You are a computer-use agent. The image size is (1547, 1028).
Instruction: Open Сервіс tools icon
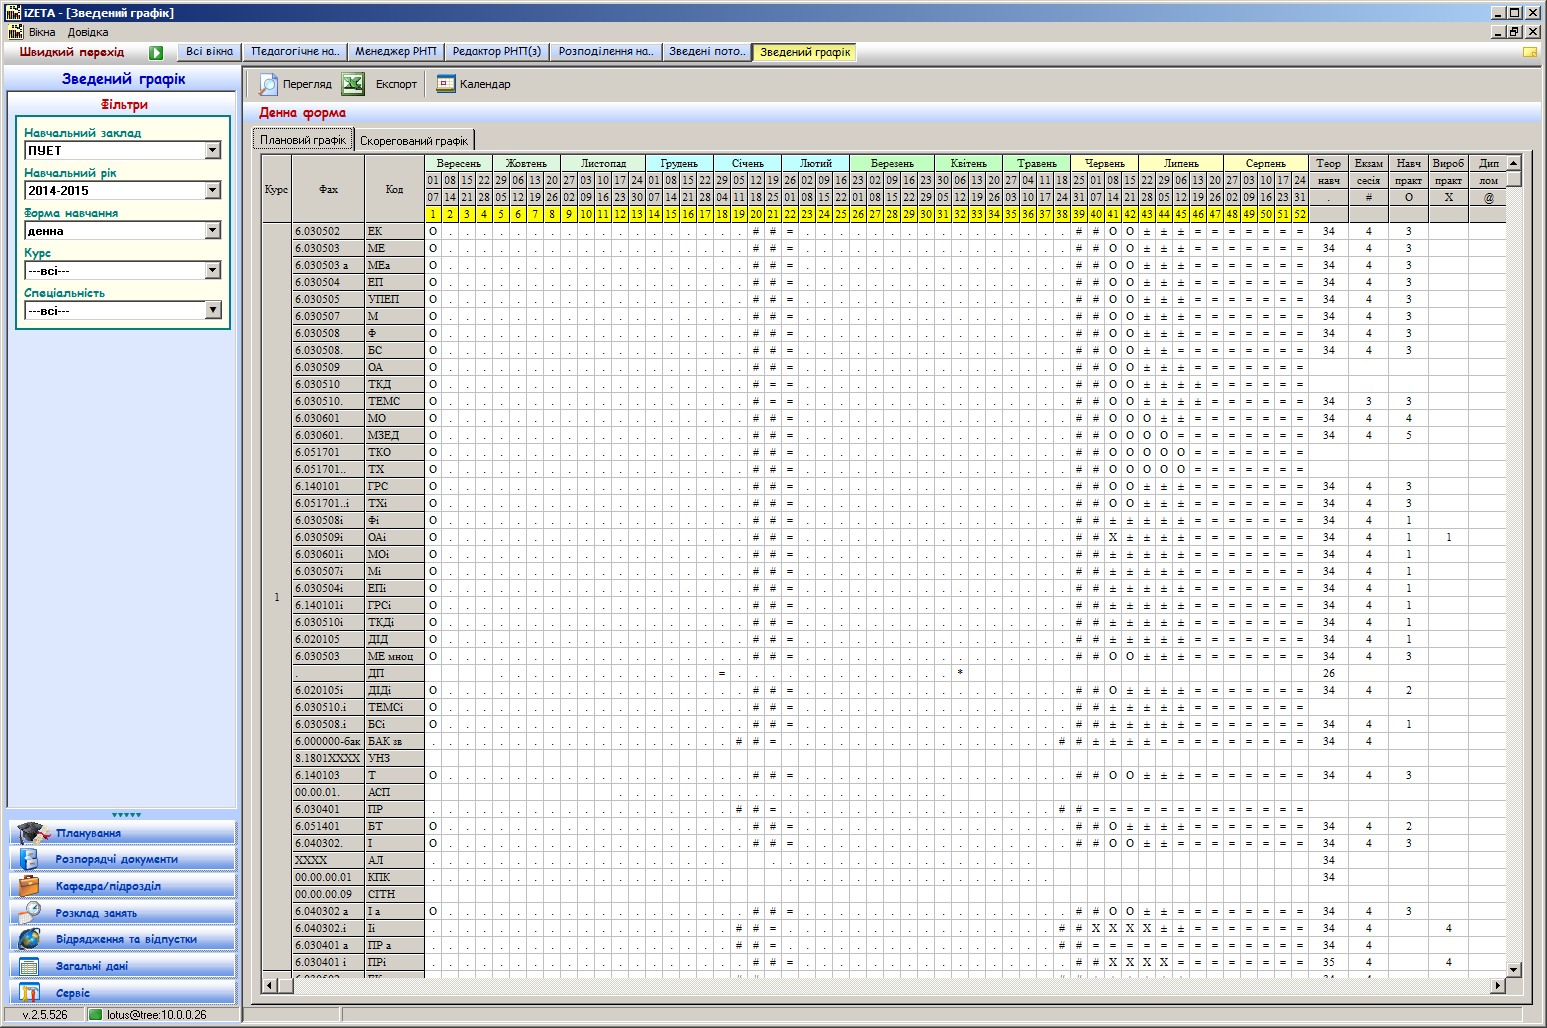coord(29,992)
